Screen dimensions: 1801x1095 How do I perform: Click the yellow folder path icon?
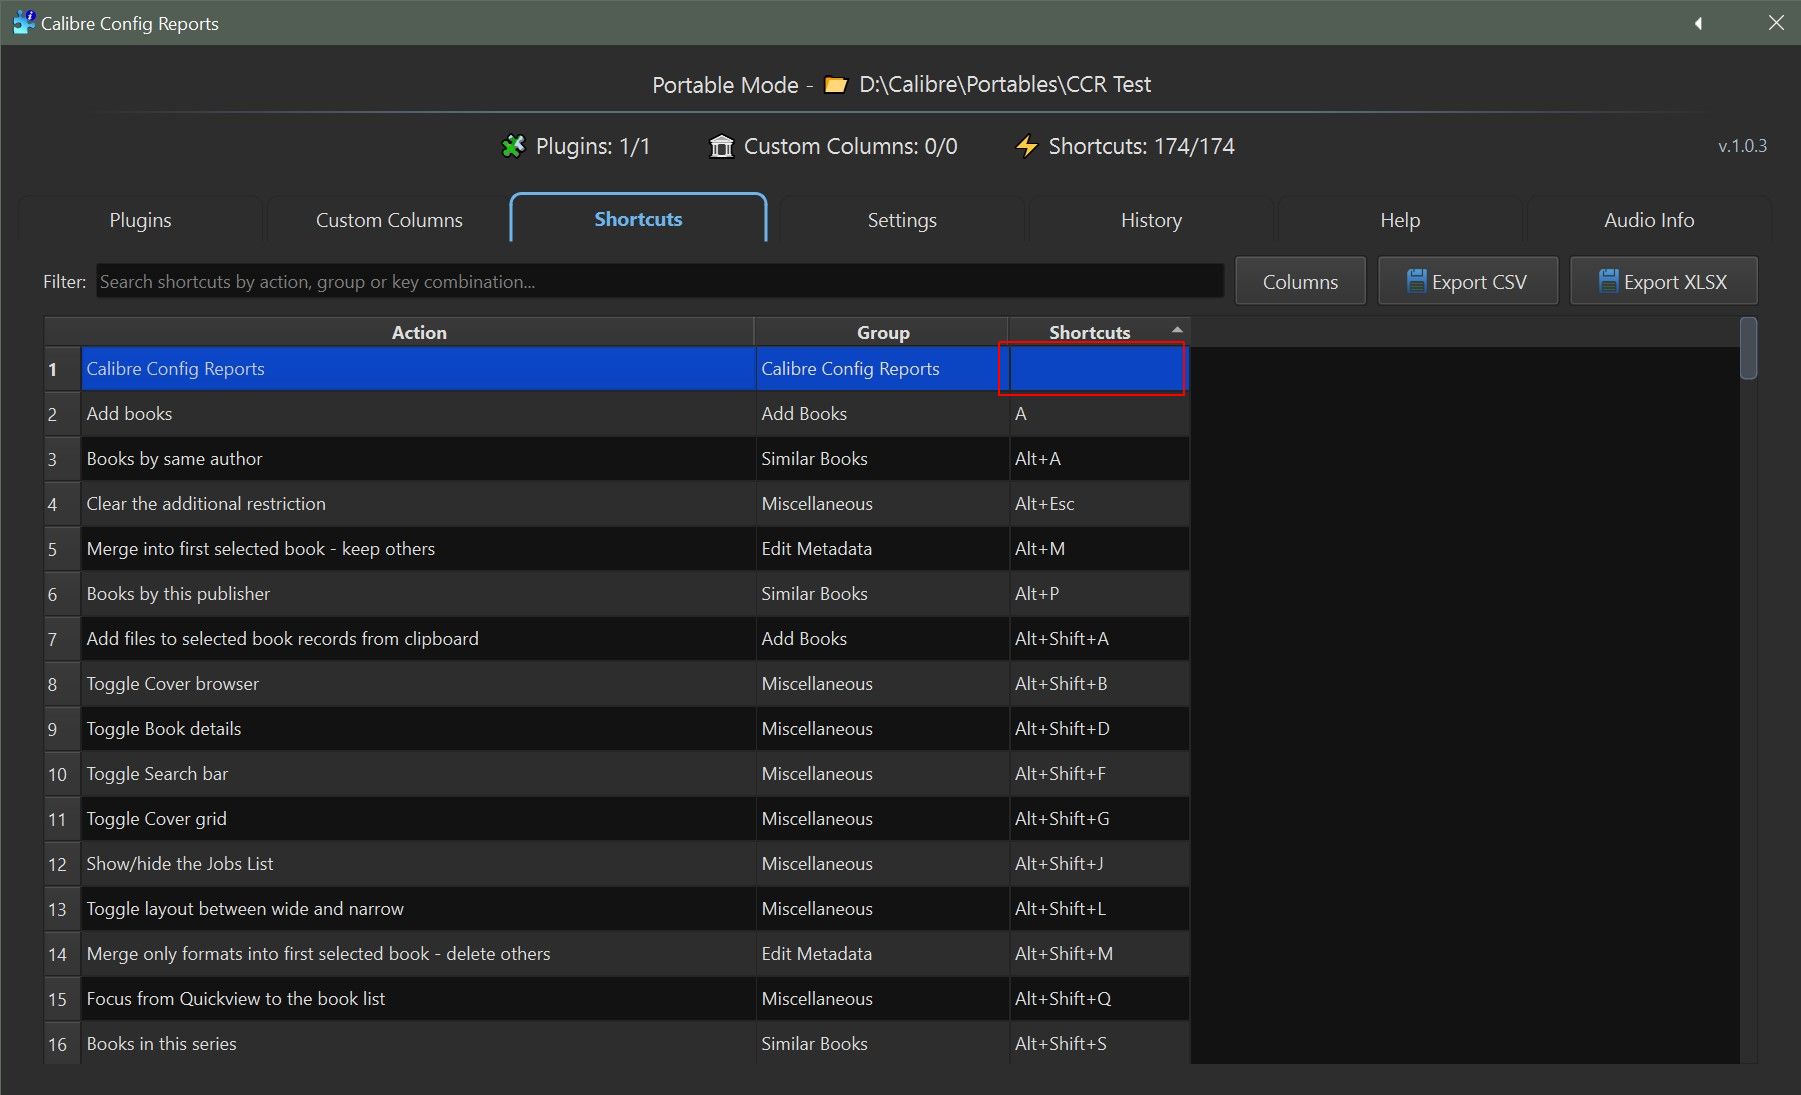tap(835, 85)
